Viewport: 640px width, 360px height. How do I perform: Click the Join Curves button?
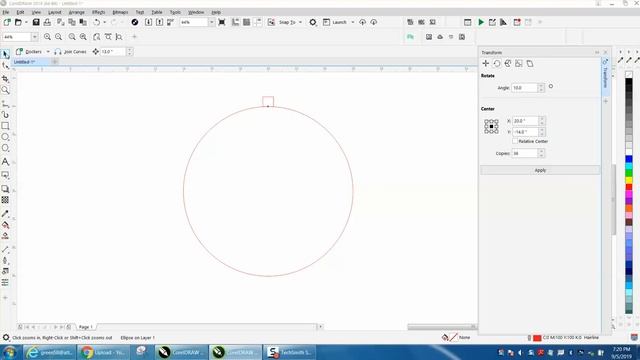pyautogui.click(x=70, y=52)
